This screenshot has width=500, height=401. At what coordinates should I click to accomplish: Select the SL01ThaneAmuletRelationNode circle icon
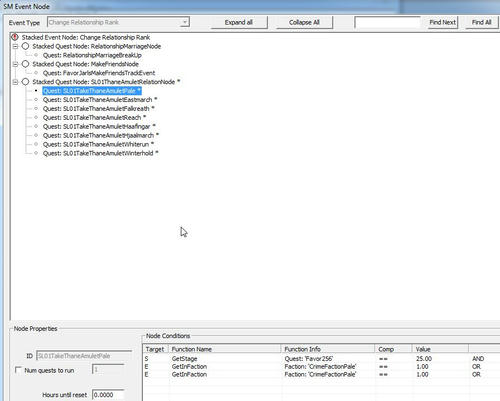pyautogui.click(x=25, y=82)
